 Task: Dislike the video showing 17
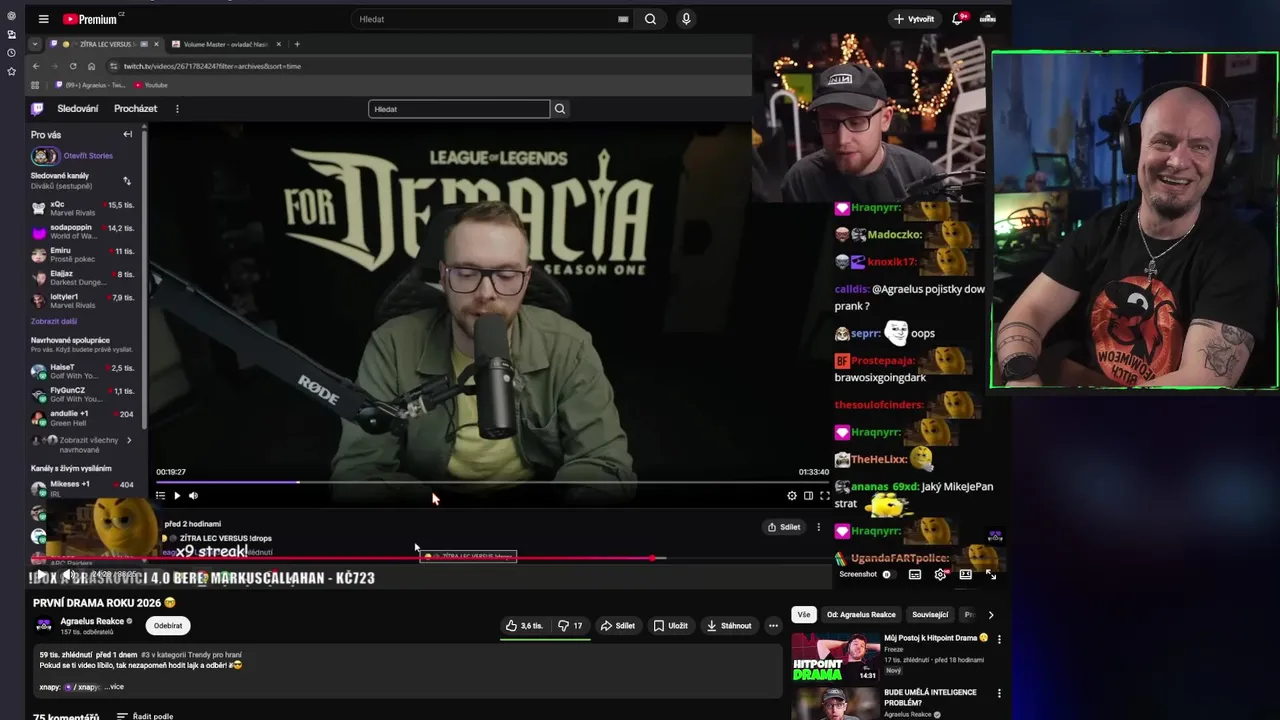570,626
